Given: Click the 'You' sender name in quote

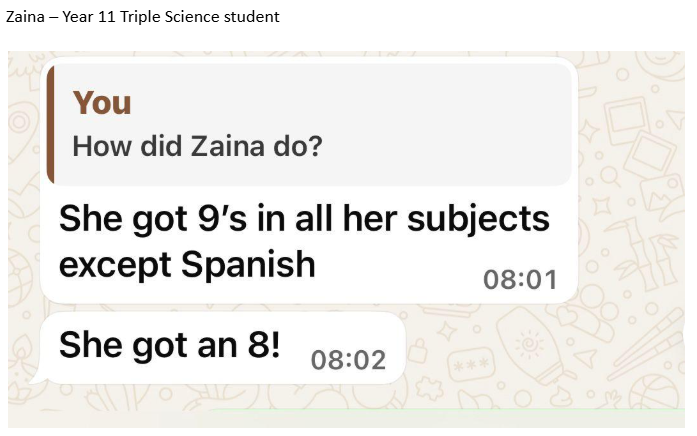Looking at the screenshot, I should (102, 102).
